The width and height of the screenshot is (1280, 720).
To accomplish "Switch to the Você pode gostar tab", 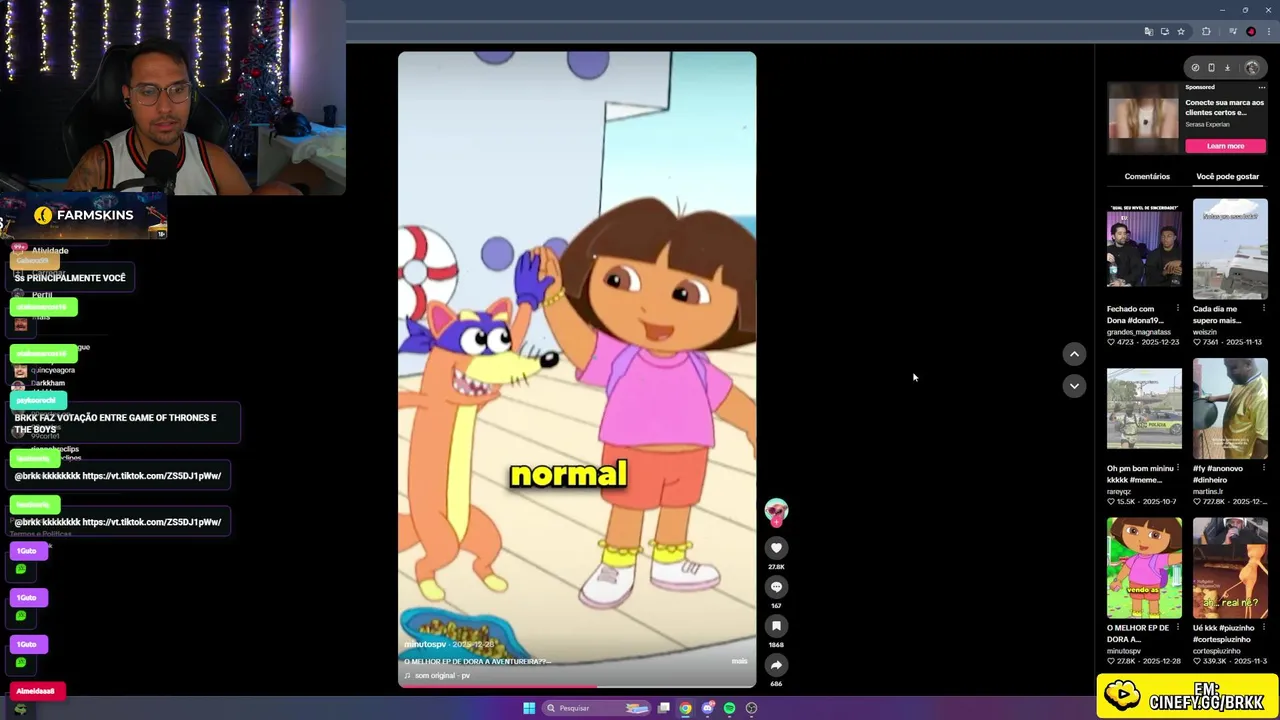I will [1227, 176].
